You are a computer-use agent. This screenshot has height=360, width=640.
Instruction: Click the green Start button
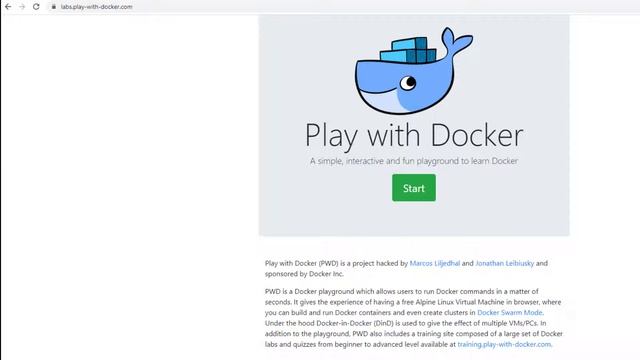tap(414, 188)
